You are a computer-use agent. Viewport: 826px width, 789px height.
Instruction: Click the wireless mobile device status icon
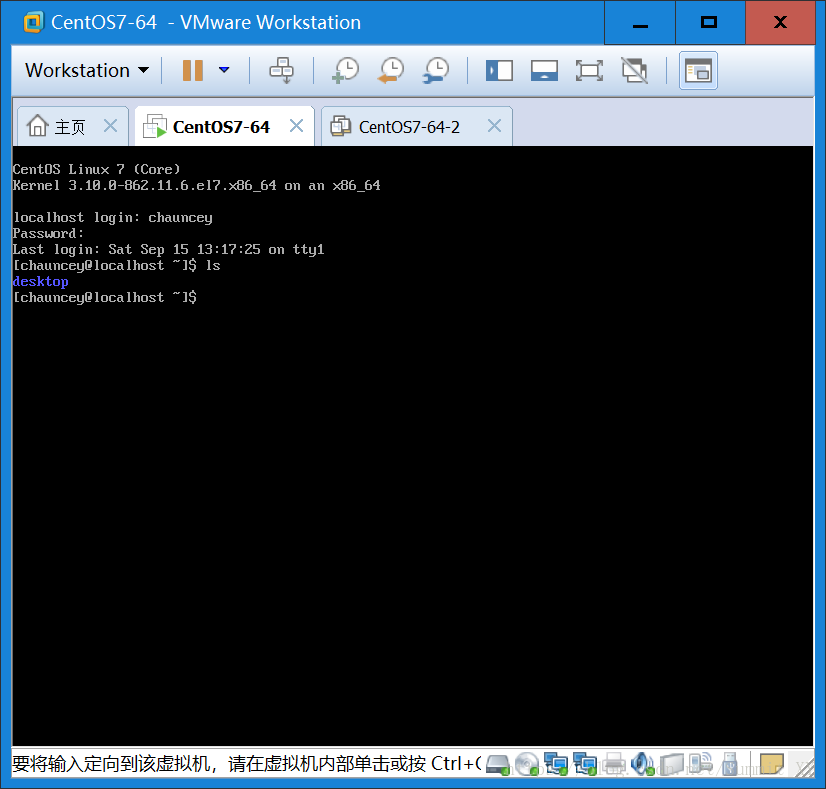pos(701,764)
